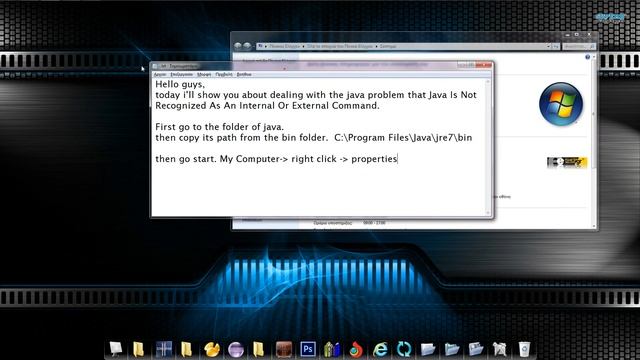The height and width of the screenshot is (360, 640).
Task: Click the purple orb dock icon
Action: (236, 349)
